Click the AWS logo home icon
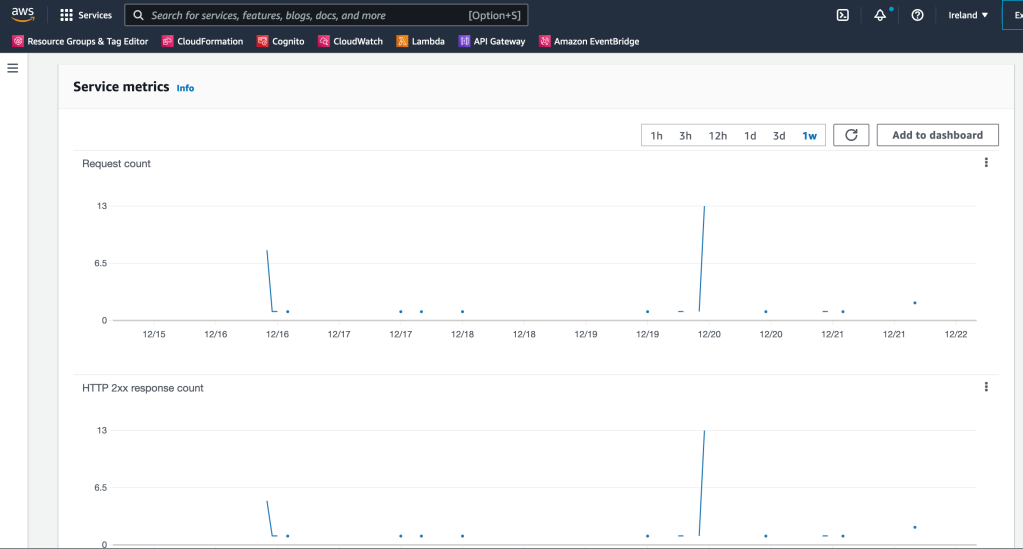Screen dimensions: 1023x549 [23, 15]
